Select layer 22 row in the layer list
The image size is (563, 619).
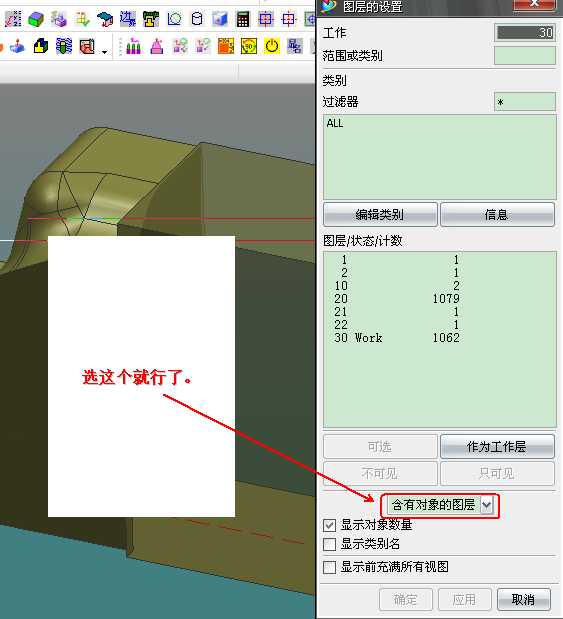pos(439,325)
